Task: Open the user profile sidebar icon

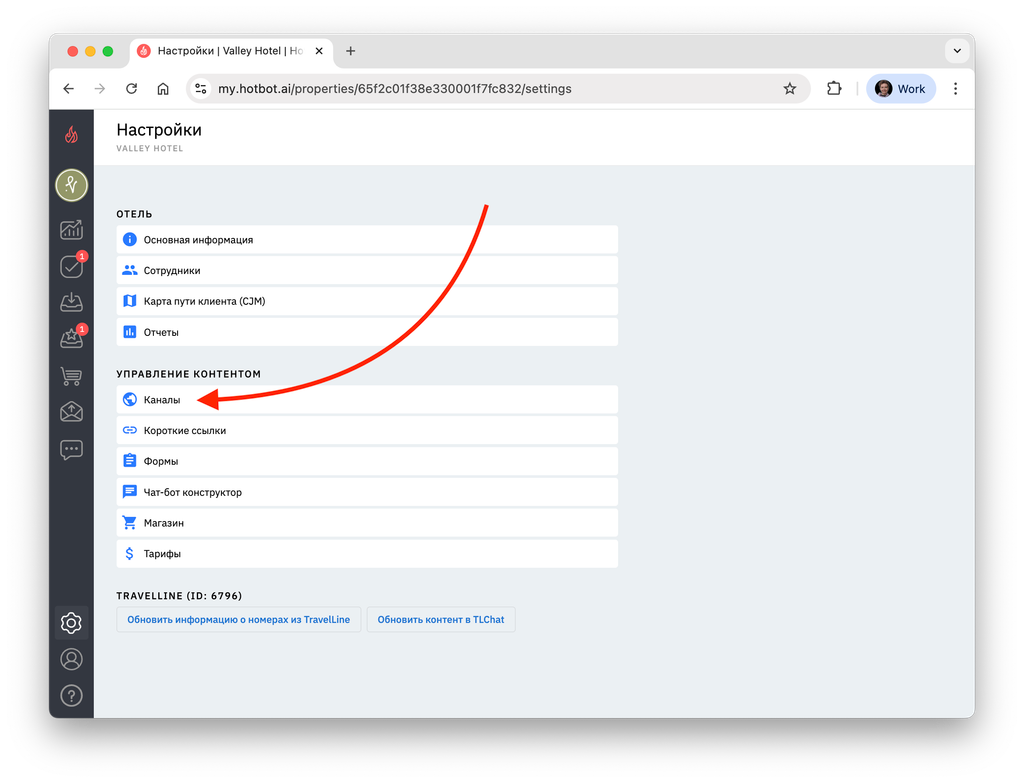Action: [x=71, y=660]
